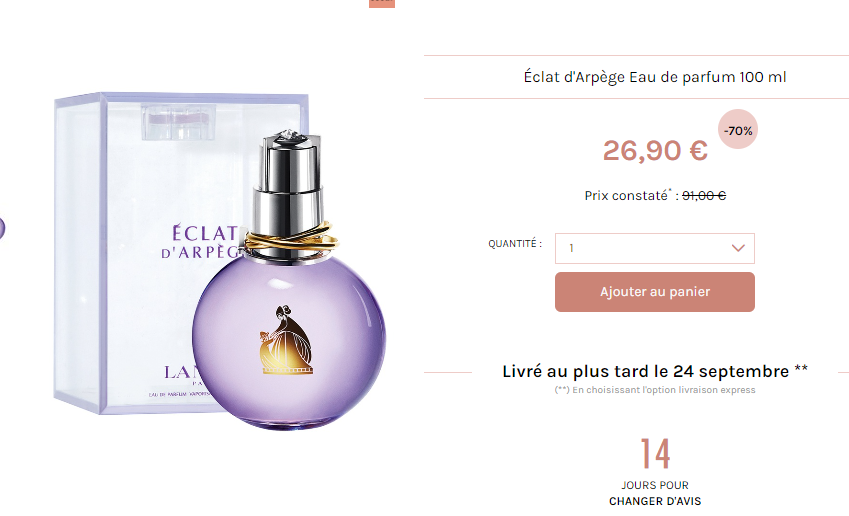This screenshot has height=516, width=849.
Task: Click the large 14 days number graphic
Action: pos(655,454)
